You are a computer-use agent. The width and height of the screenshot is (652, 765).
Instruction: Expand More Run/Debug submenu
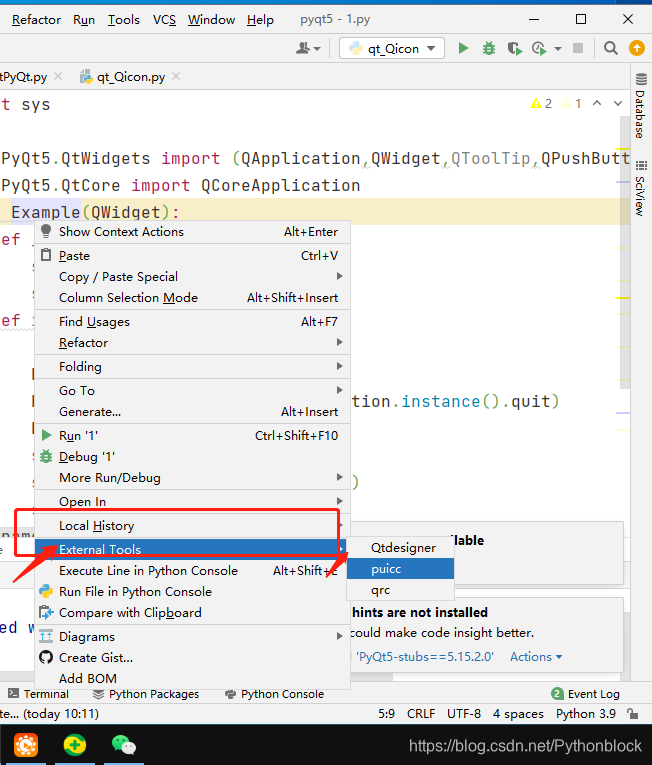click(339, 477)
